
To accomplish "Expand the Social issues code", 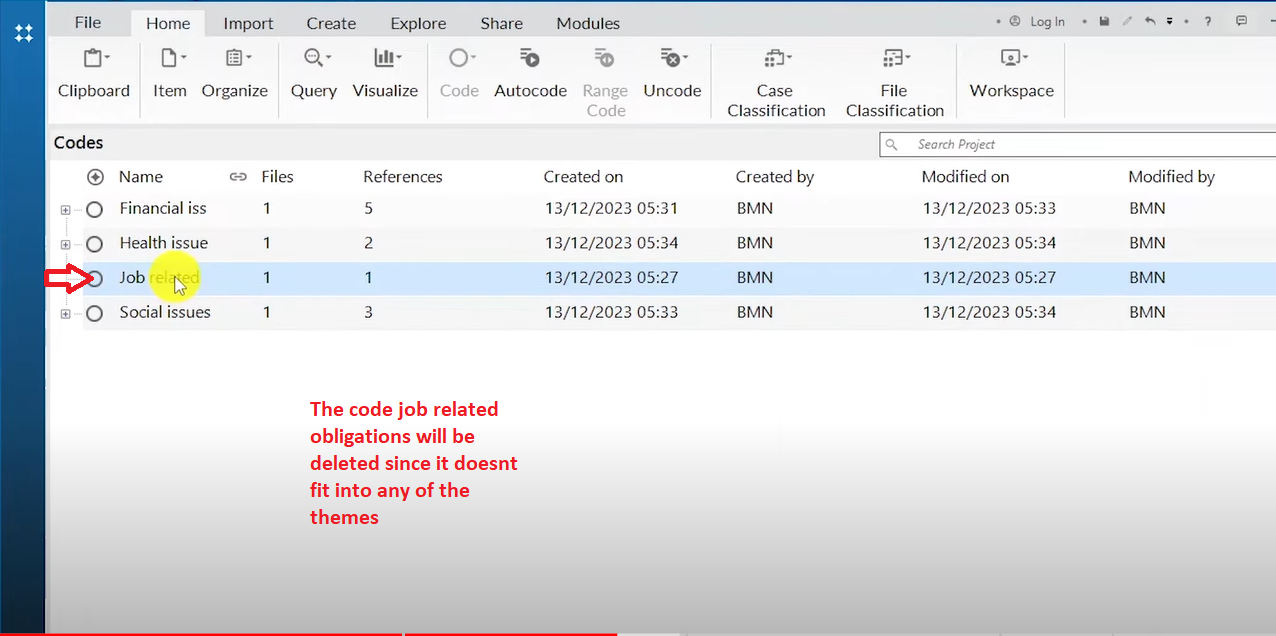I will [65, 314].
